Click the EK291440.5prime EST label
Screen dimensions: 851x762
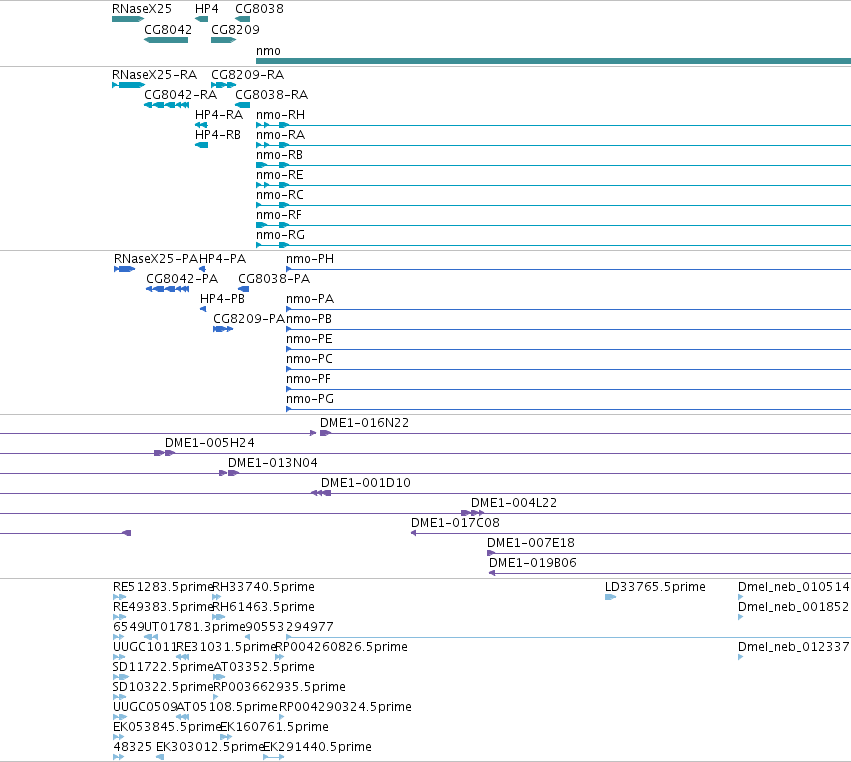317,747
